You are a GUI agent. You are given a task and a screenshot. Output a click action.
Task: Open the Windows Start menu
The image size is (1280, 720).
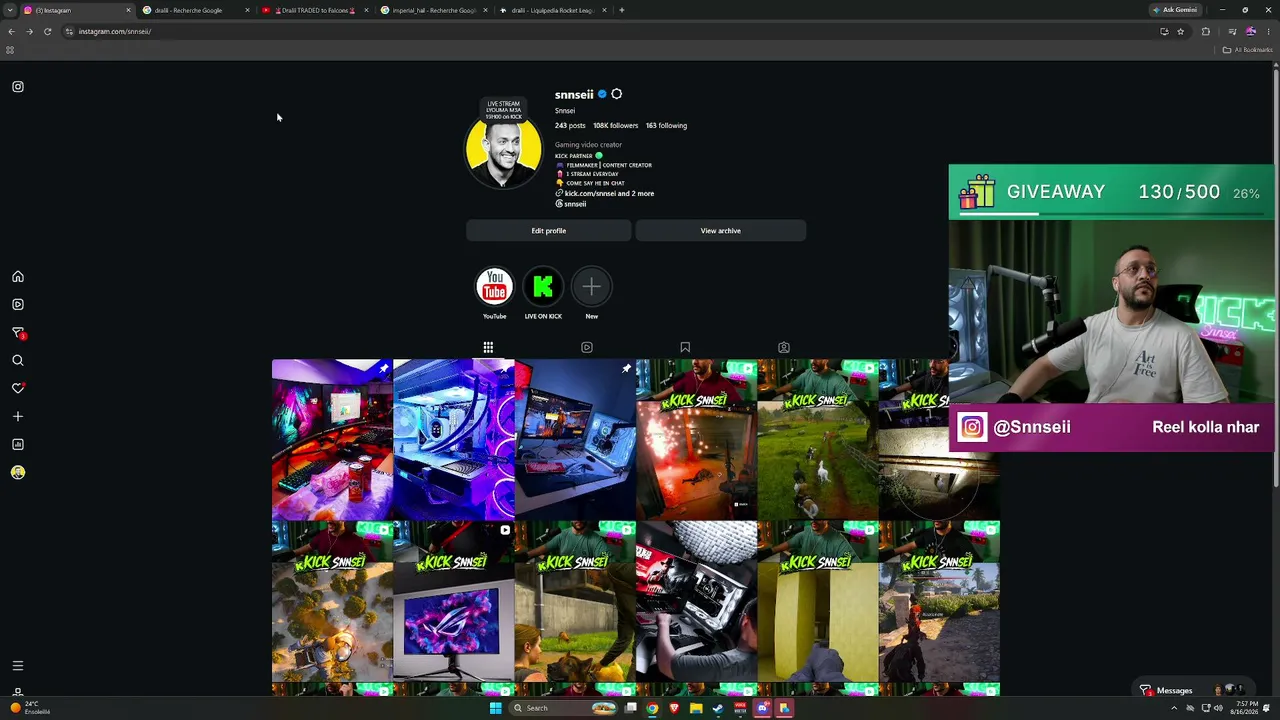click(x=495, y=709)
